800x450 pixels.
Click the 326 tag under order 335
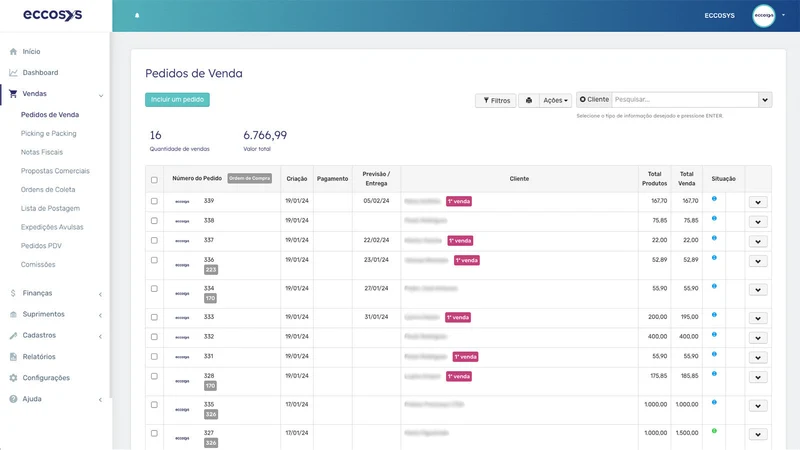pos(211,414)
